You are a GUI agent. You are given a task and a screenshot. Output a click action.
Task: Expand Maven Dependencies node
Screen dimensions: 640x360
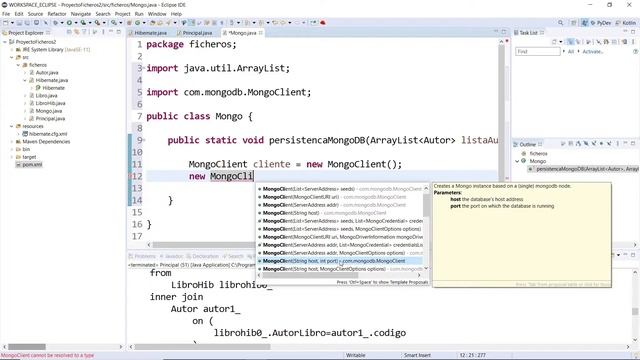point(12,142)
